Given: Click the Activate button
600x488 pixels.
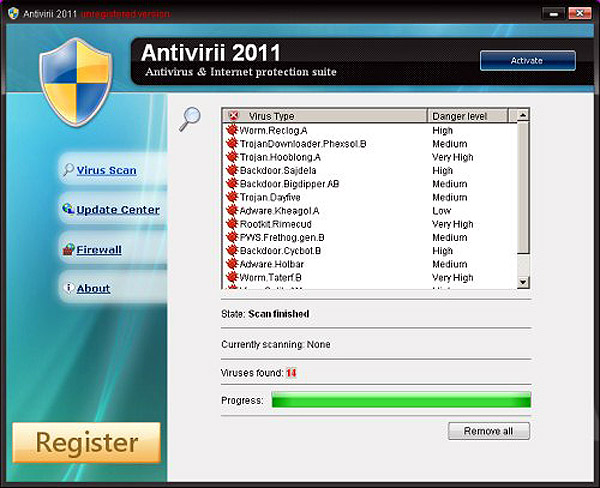Looking at the screenshot, I should coord(528,60).
